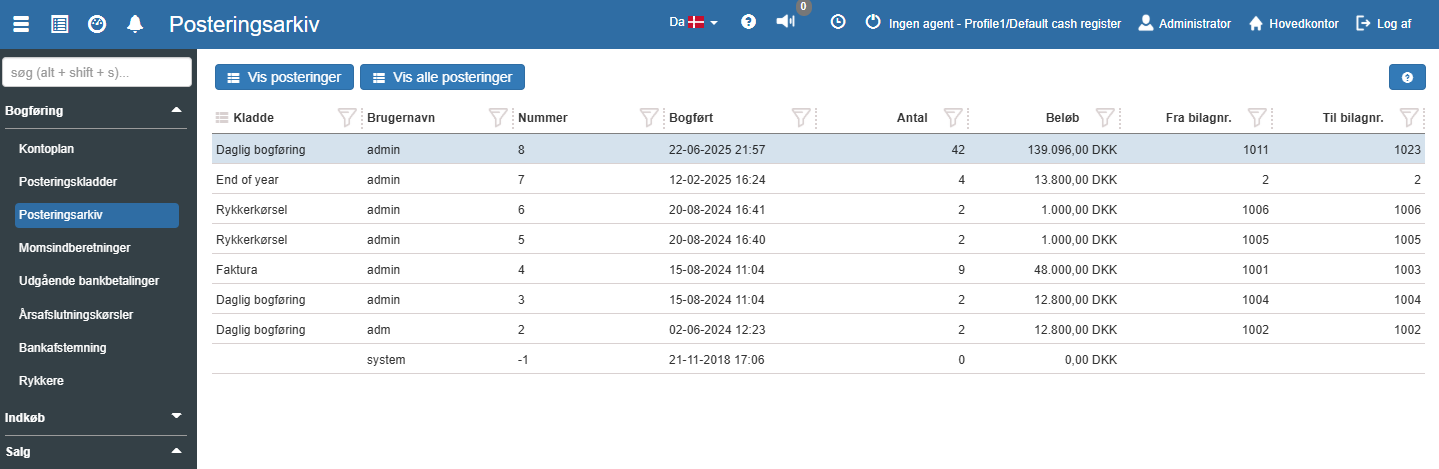Click the Administrator user icon
Viewport: 1439px width, 469px height.
pyautogui.click(x=1146, y=22)
